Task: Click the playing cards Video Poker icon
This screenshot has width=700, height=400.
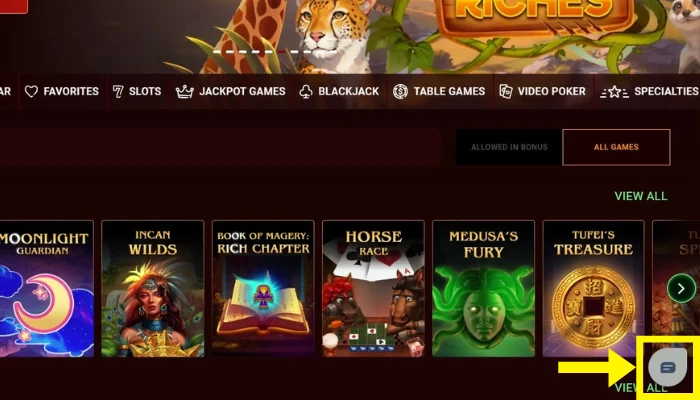Action: pos(506,92)
